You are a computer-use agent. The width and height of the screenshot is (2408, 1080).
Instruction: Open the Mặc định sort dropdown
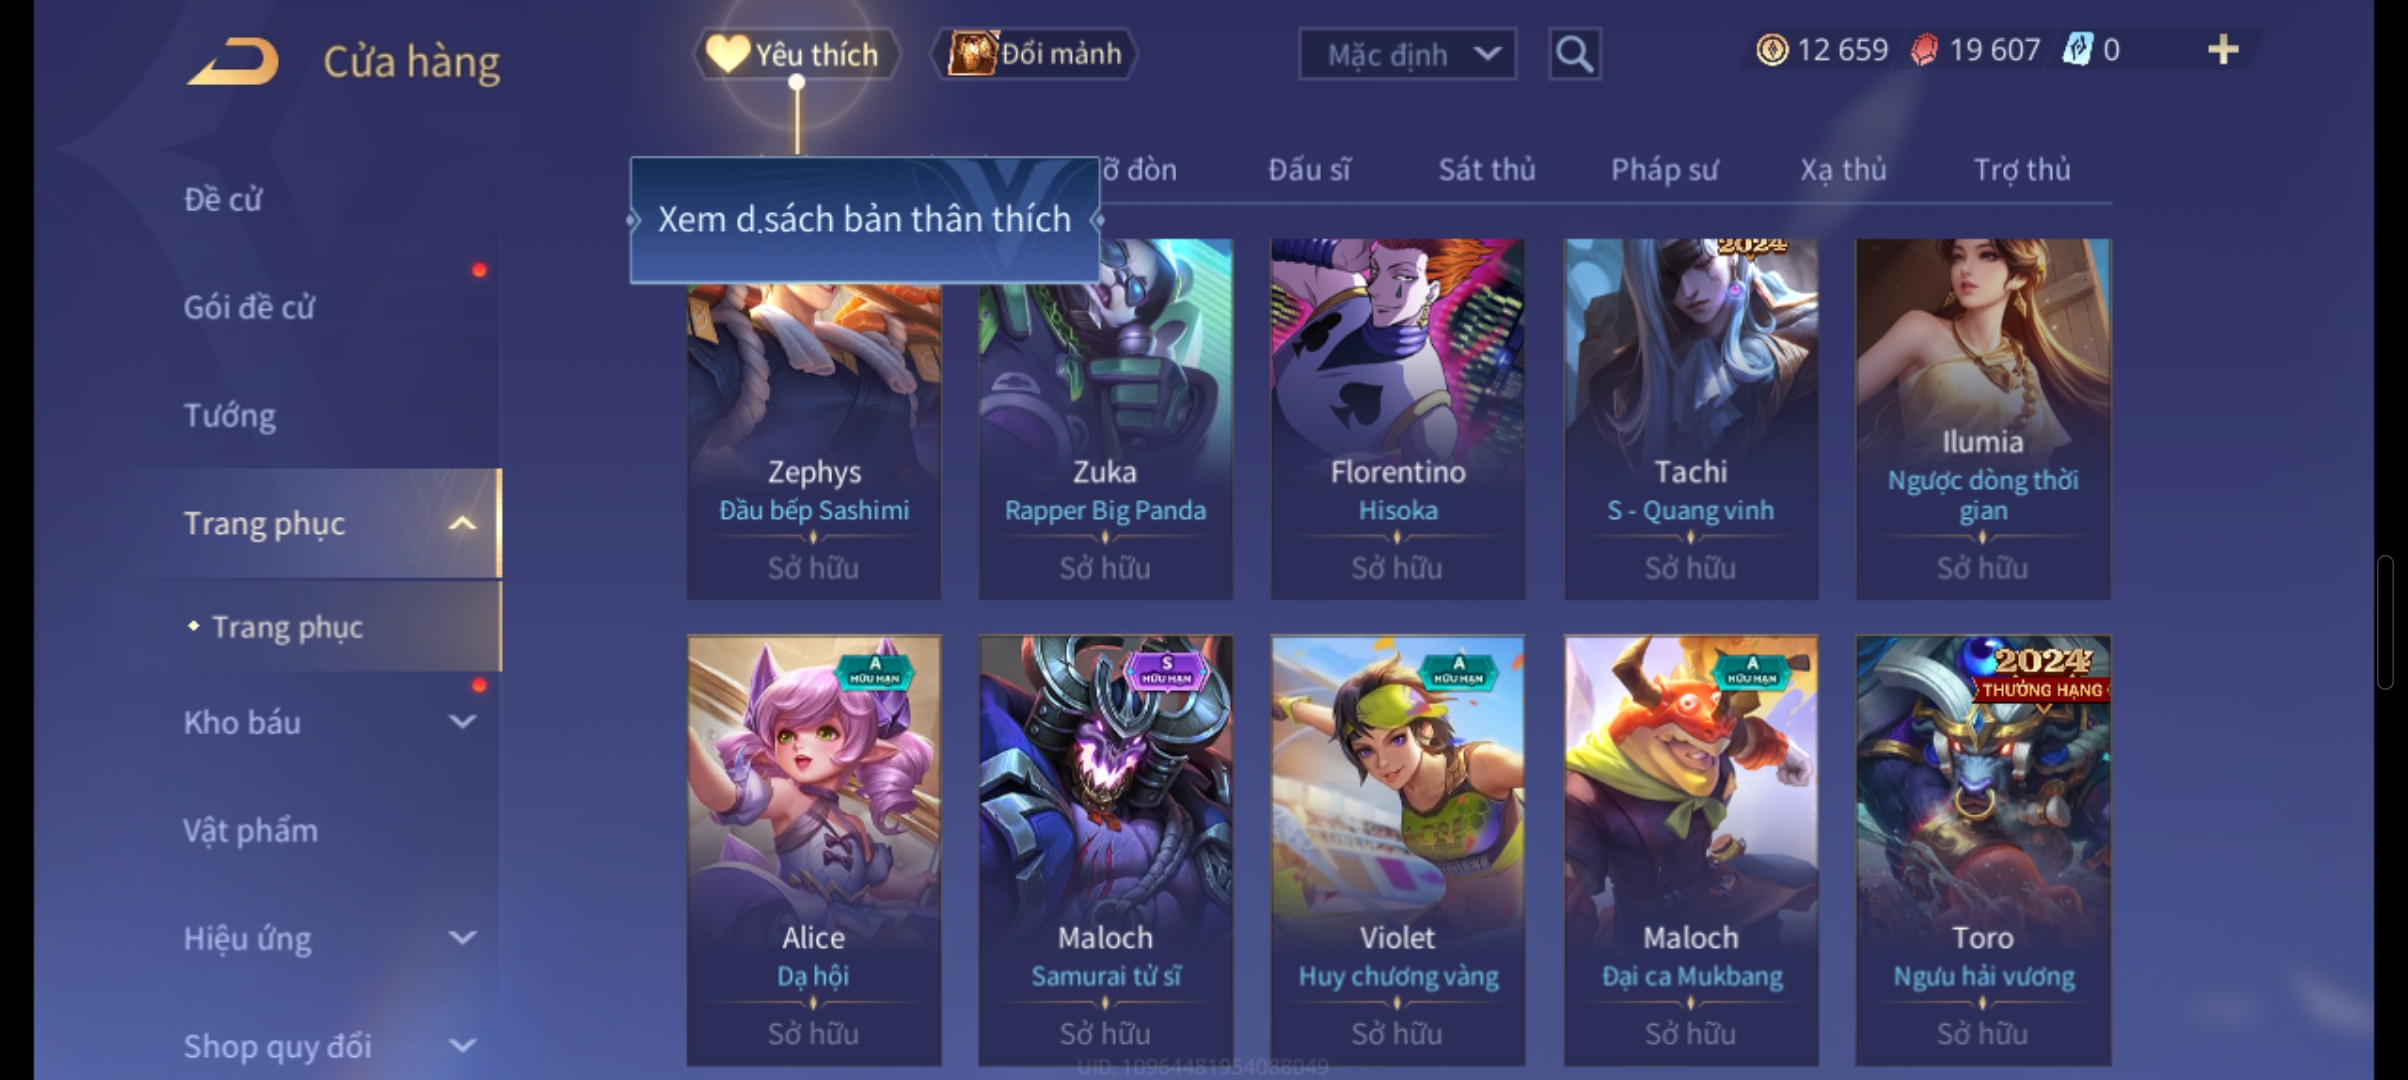click(1407, 54)
